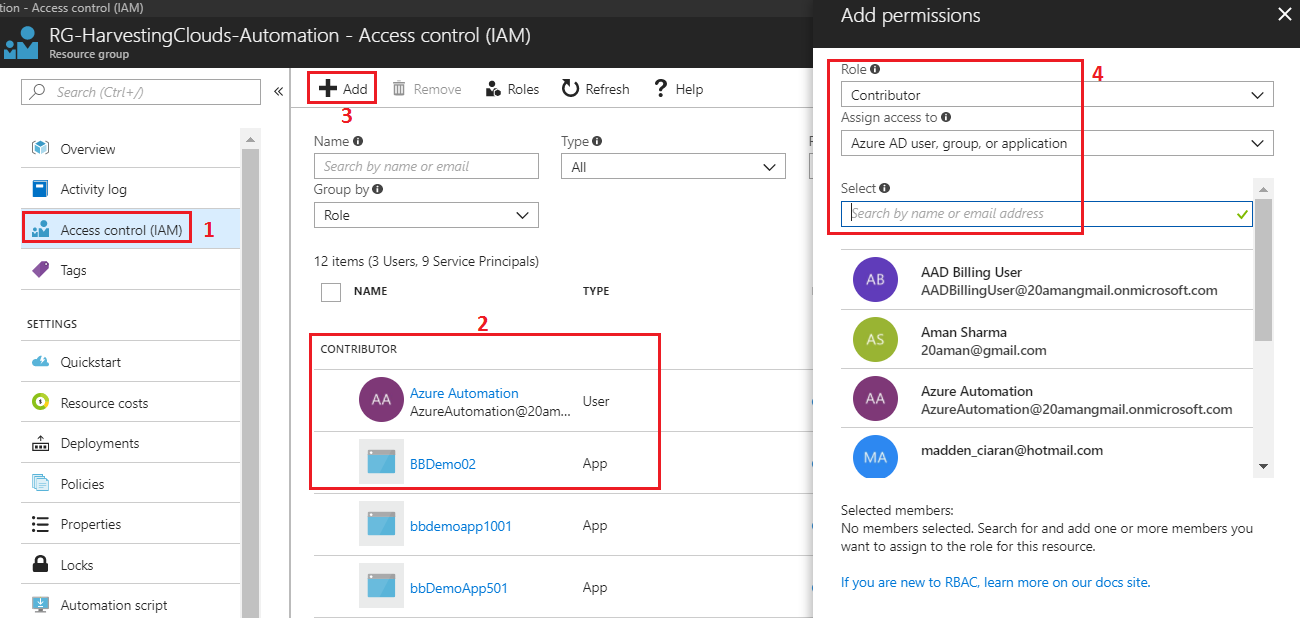Open the Assign access to dropdown
Viewport: 1300px width, 618px height.
[x=1057, y=143]
